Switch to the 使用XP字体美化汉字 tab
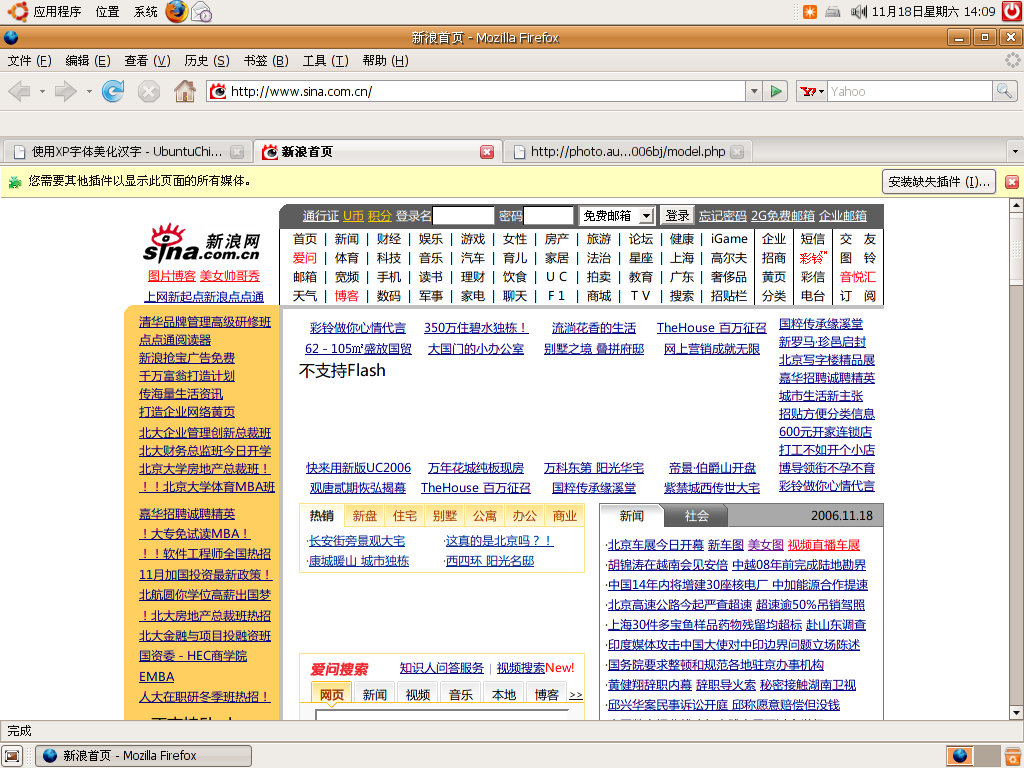This screenshot has height=768, width=1024. tap(127, 152)
